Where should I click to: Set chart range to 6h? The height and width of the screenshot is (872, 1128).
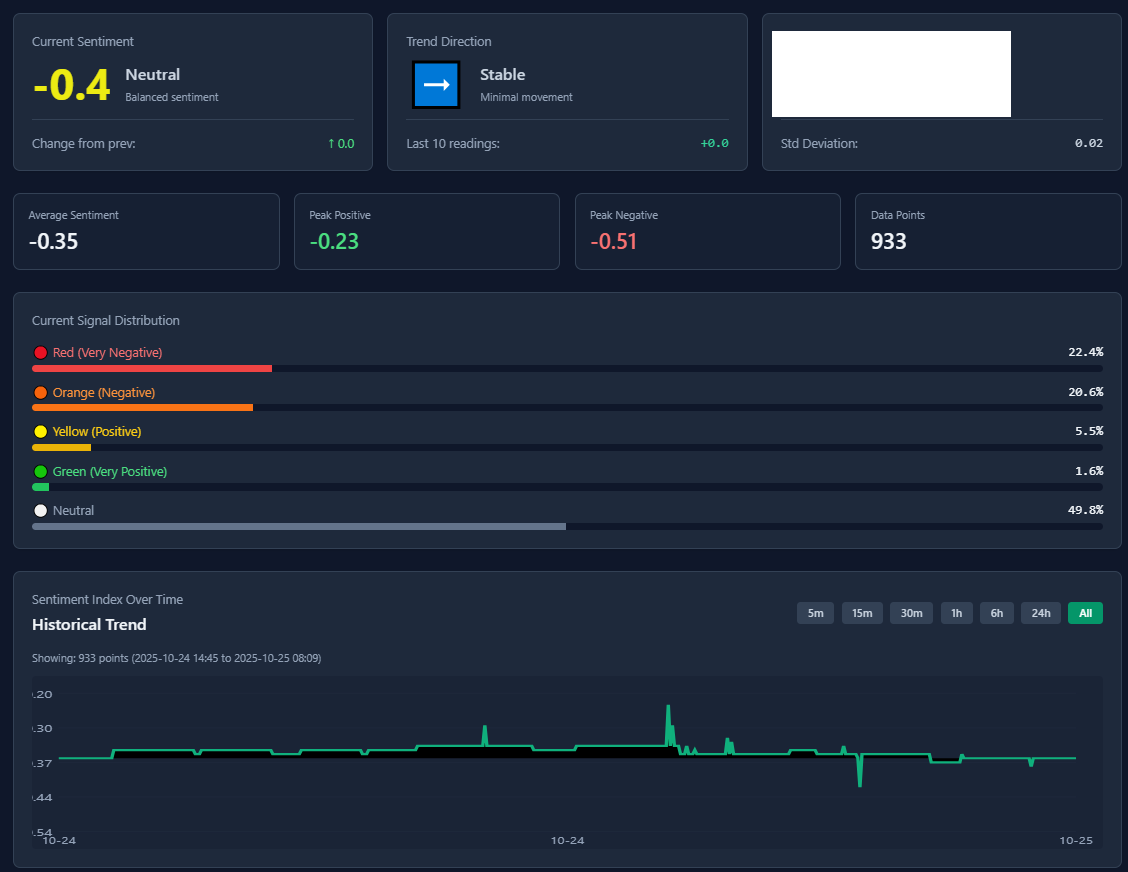(996, 613)
